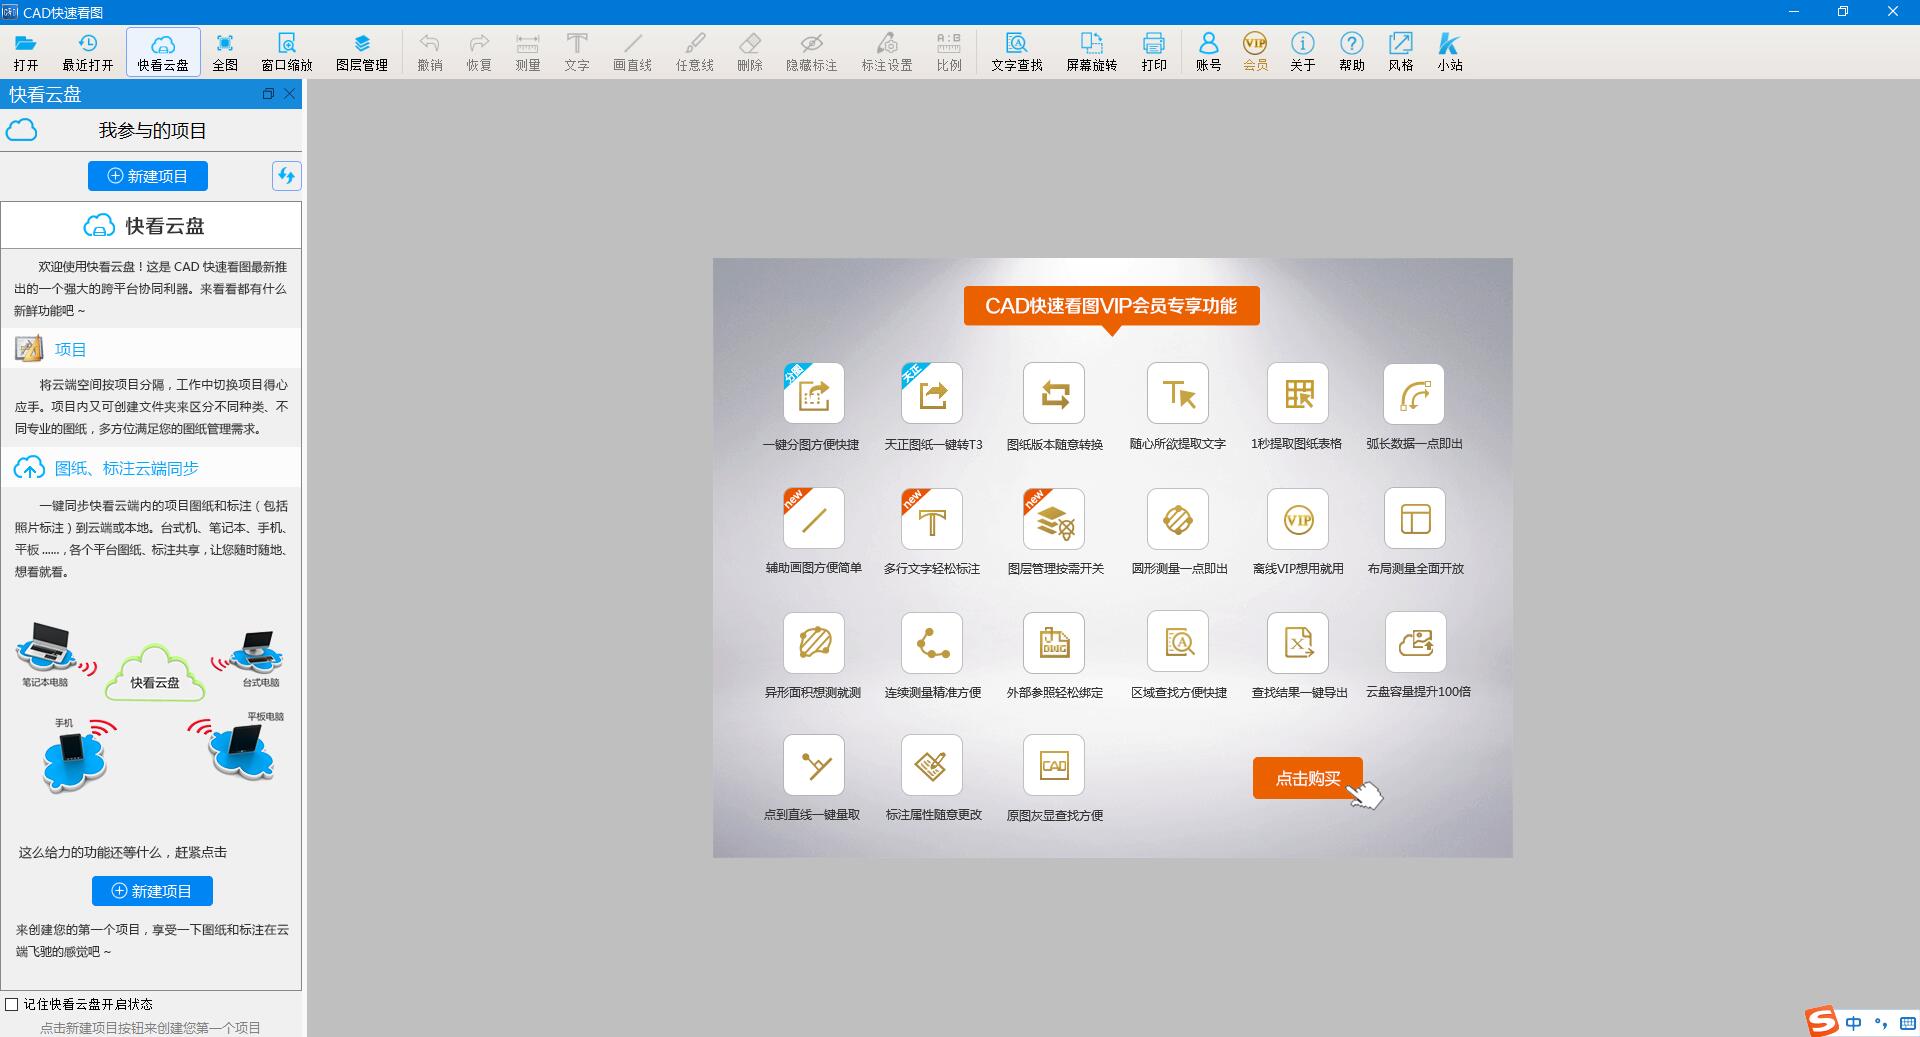The width and height of the screenshot is (1920, 1037).
Task: Select 图纸版本随意转换 feature icon
Action: [x=1054, y=393]
